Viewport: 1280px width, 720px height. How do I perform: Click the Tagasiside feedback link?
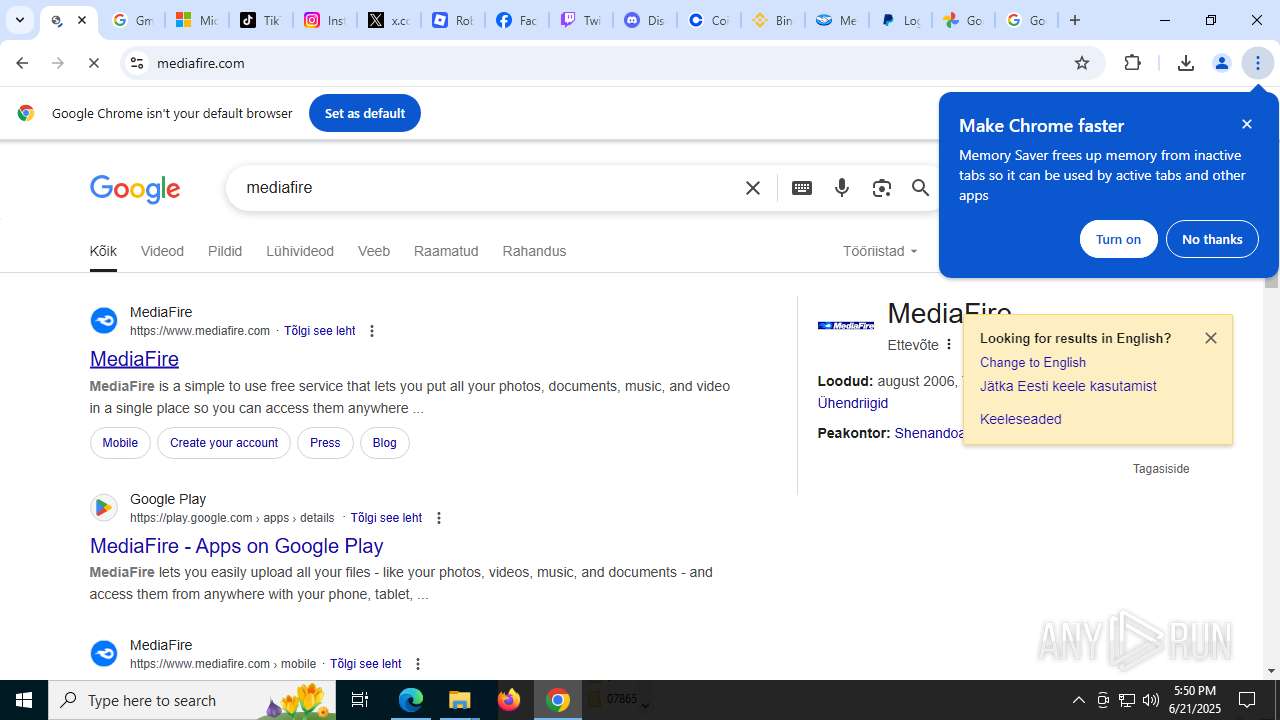pos(1161,469)
